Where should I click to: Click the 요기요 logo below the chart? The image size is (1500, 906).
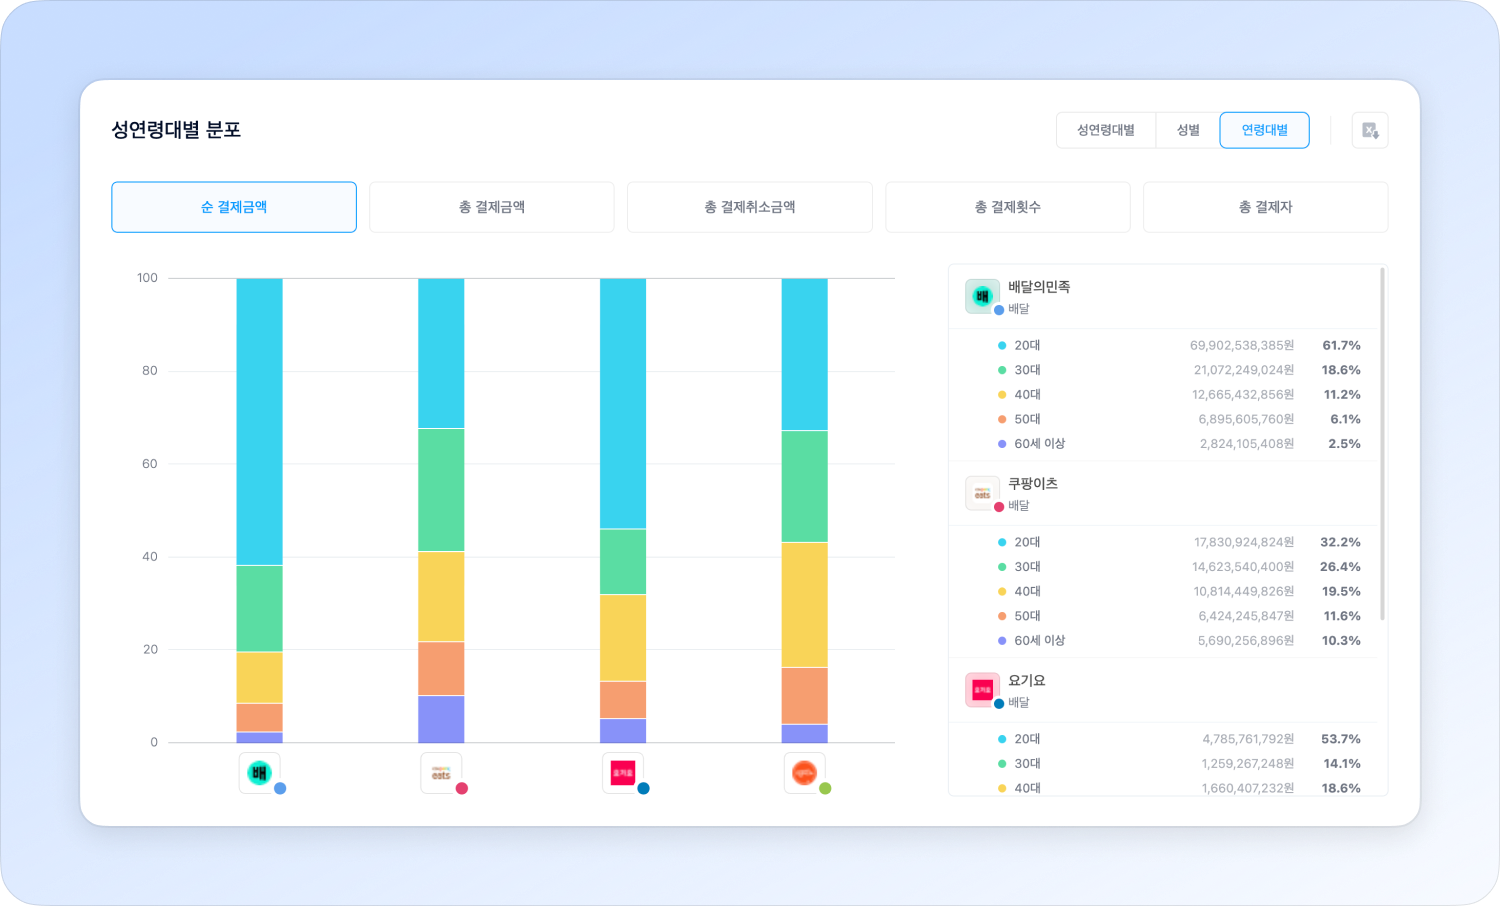pos(622,773)
